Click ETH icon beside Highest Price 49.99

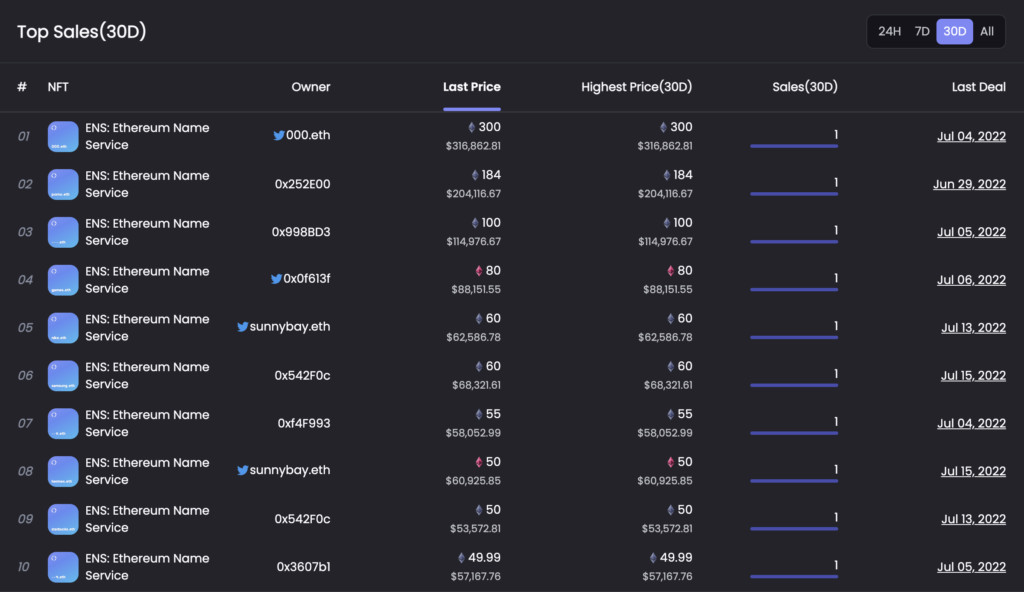pyautogui.click(x=653, y=557)
